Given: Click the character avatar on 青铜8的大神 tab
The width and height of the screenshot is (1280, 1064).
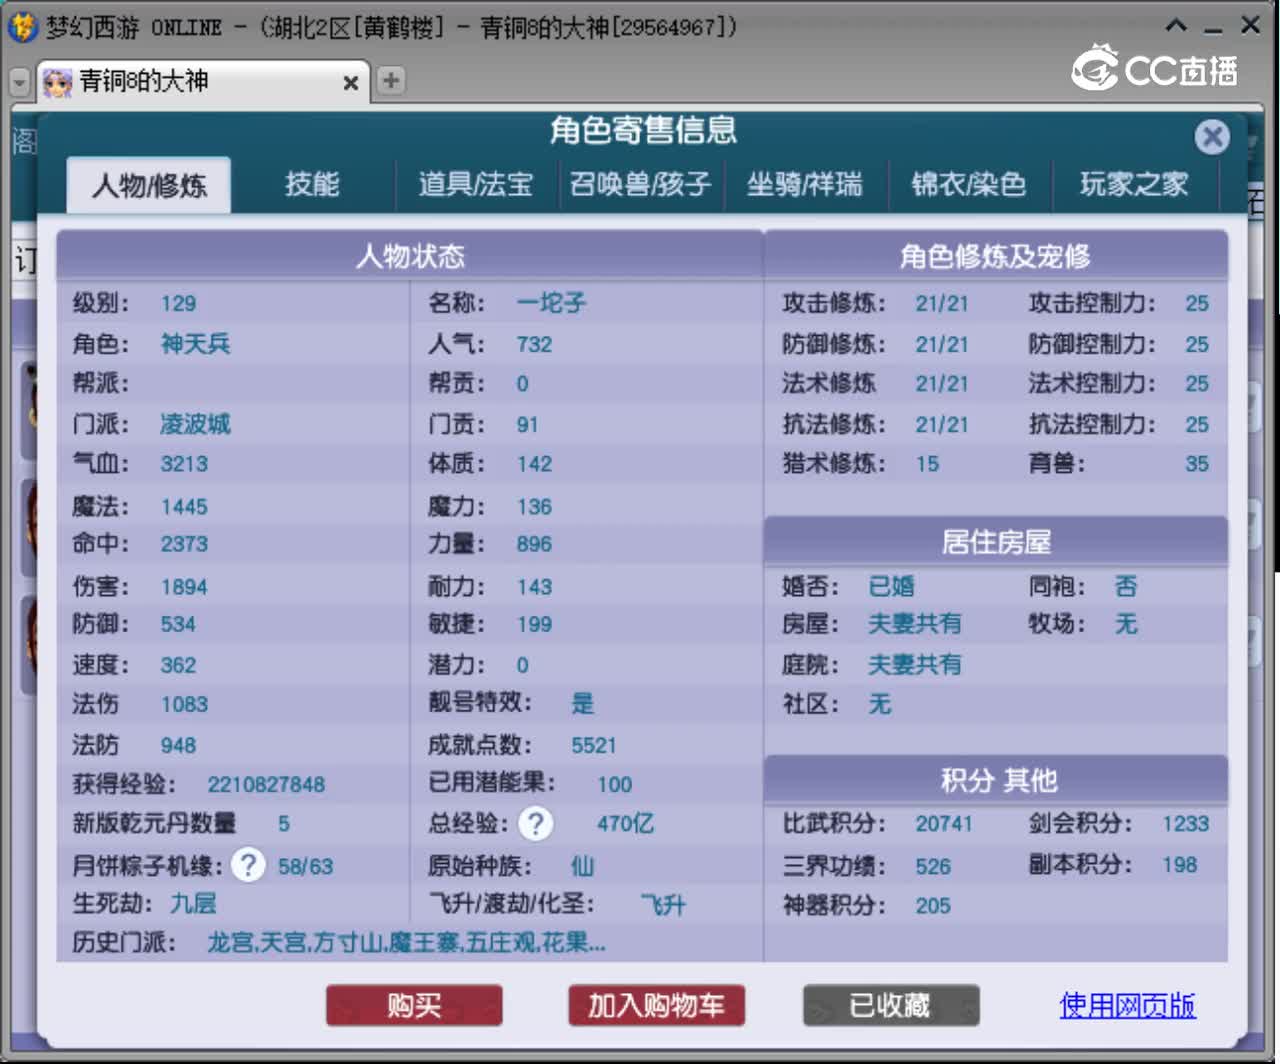Looking at the screenshot, I should 57,82.
